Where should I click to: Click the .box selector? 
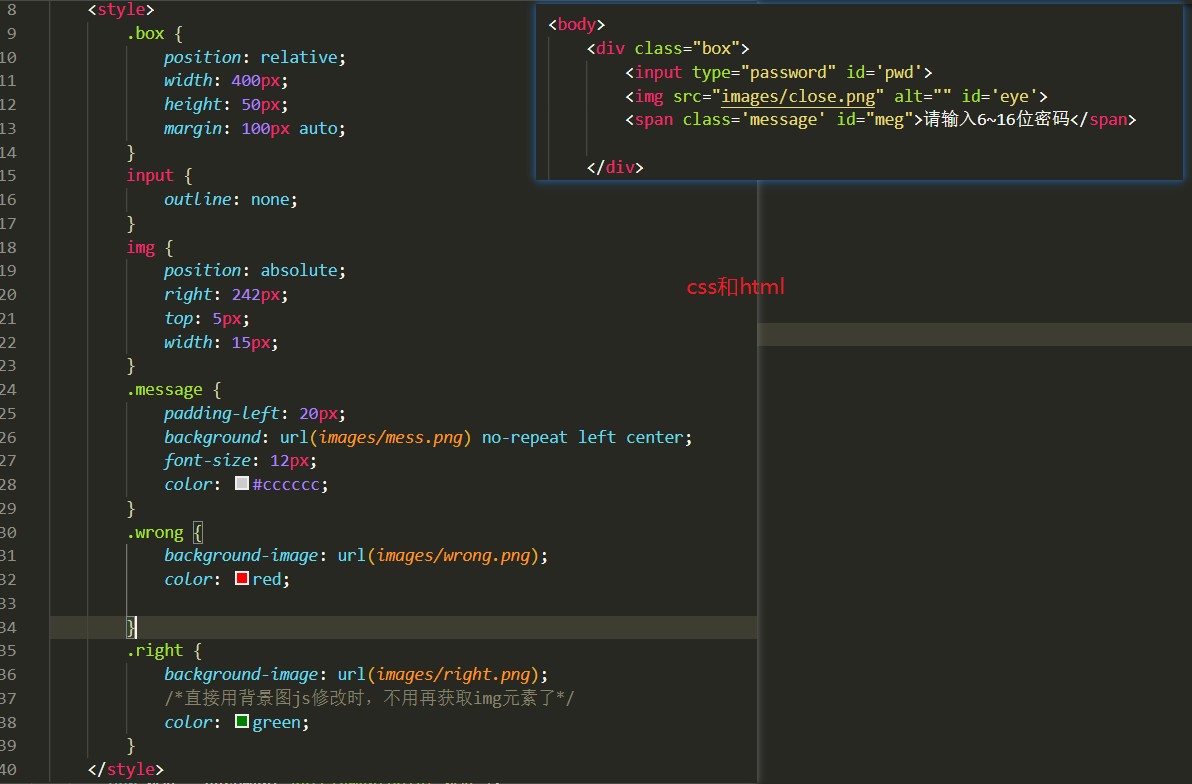pos(145,33)
